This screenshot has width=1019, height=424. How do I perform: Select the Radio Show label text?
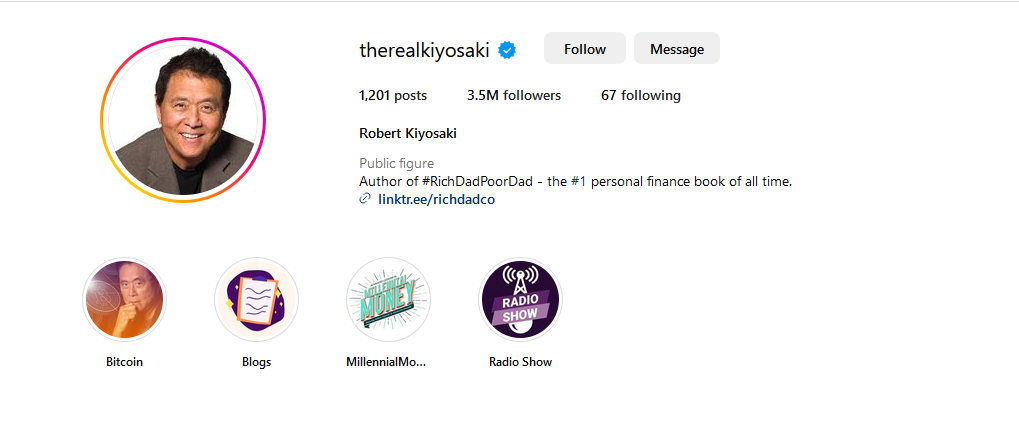coord(520,362)
